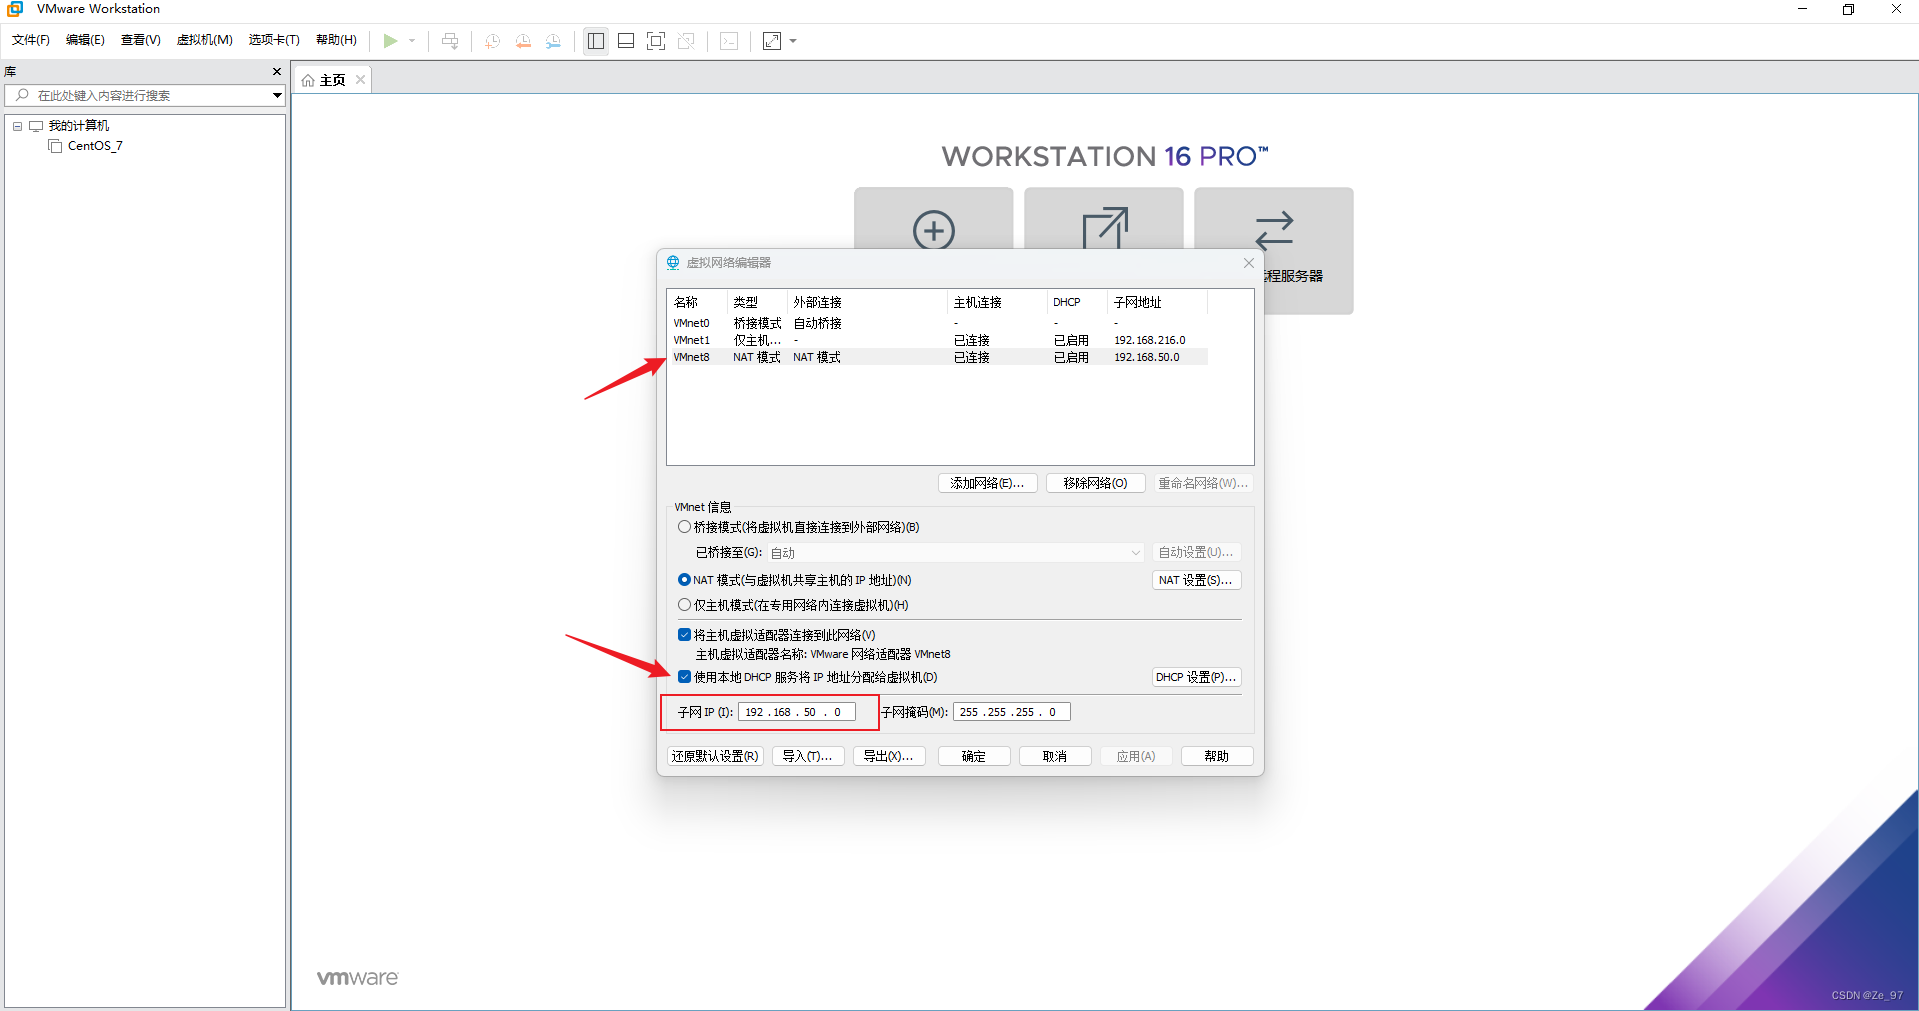
Task: Click the Unity mode toolbar icon
Action: click(686, 41)
